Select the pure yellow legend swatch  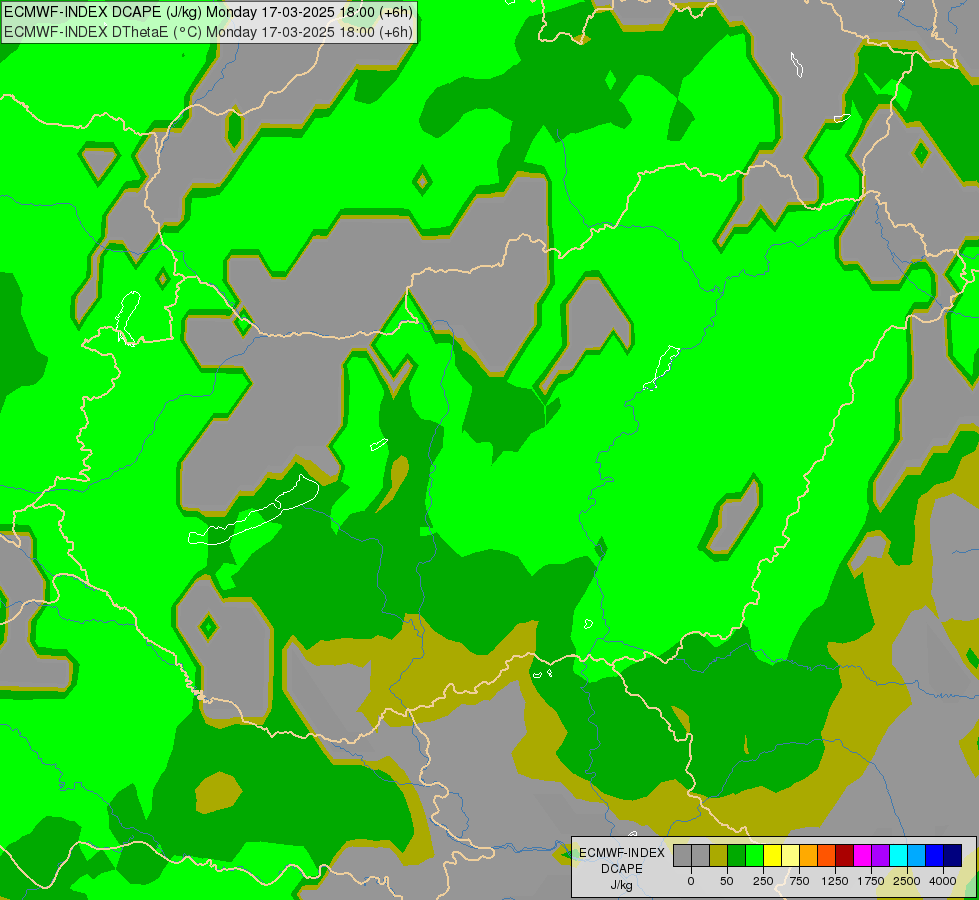[x=772, y=855]
